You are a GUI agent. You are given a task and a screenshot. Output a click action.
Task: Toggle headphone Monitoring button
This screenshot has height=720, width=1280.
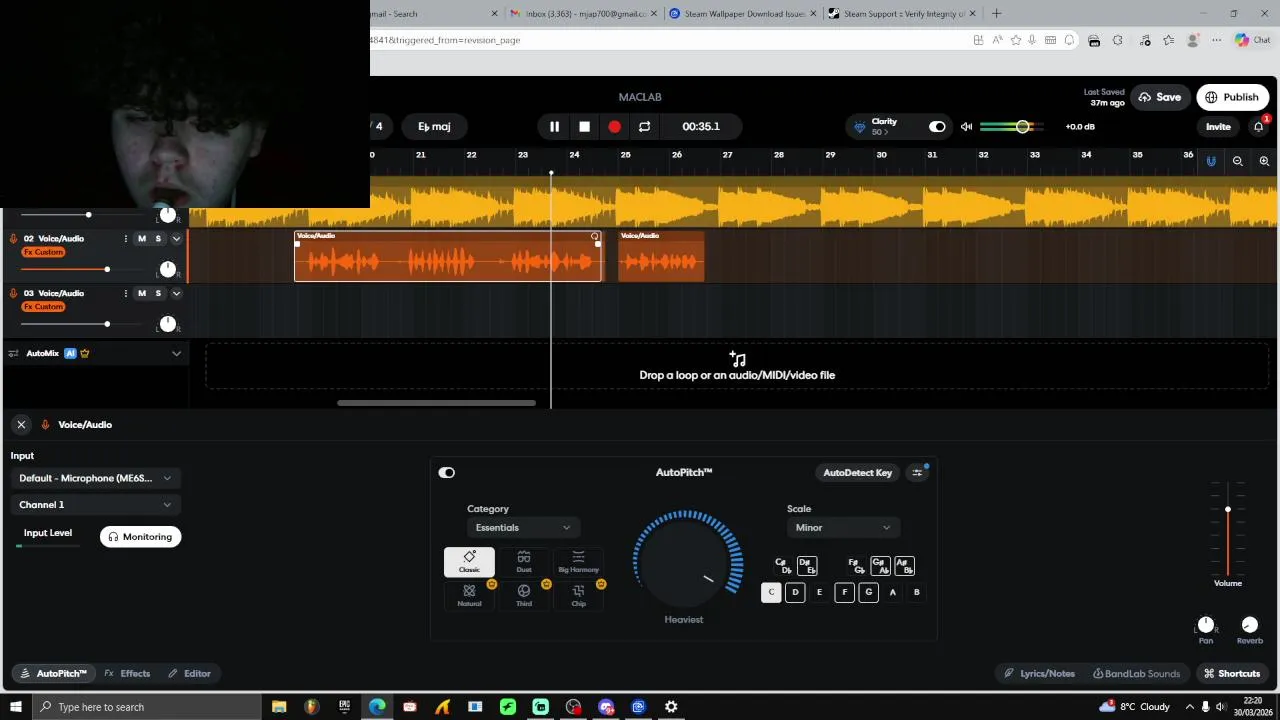[140, 537]
